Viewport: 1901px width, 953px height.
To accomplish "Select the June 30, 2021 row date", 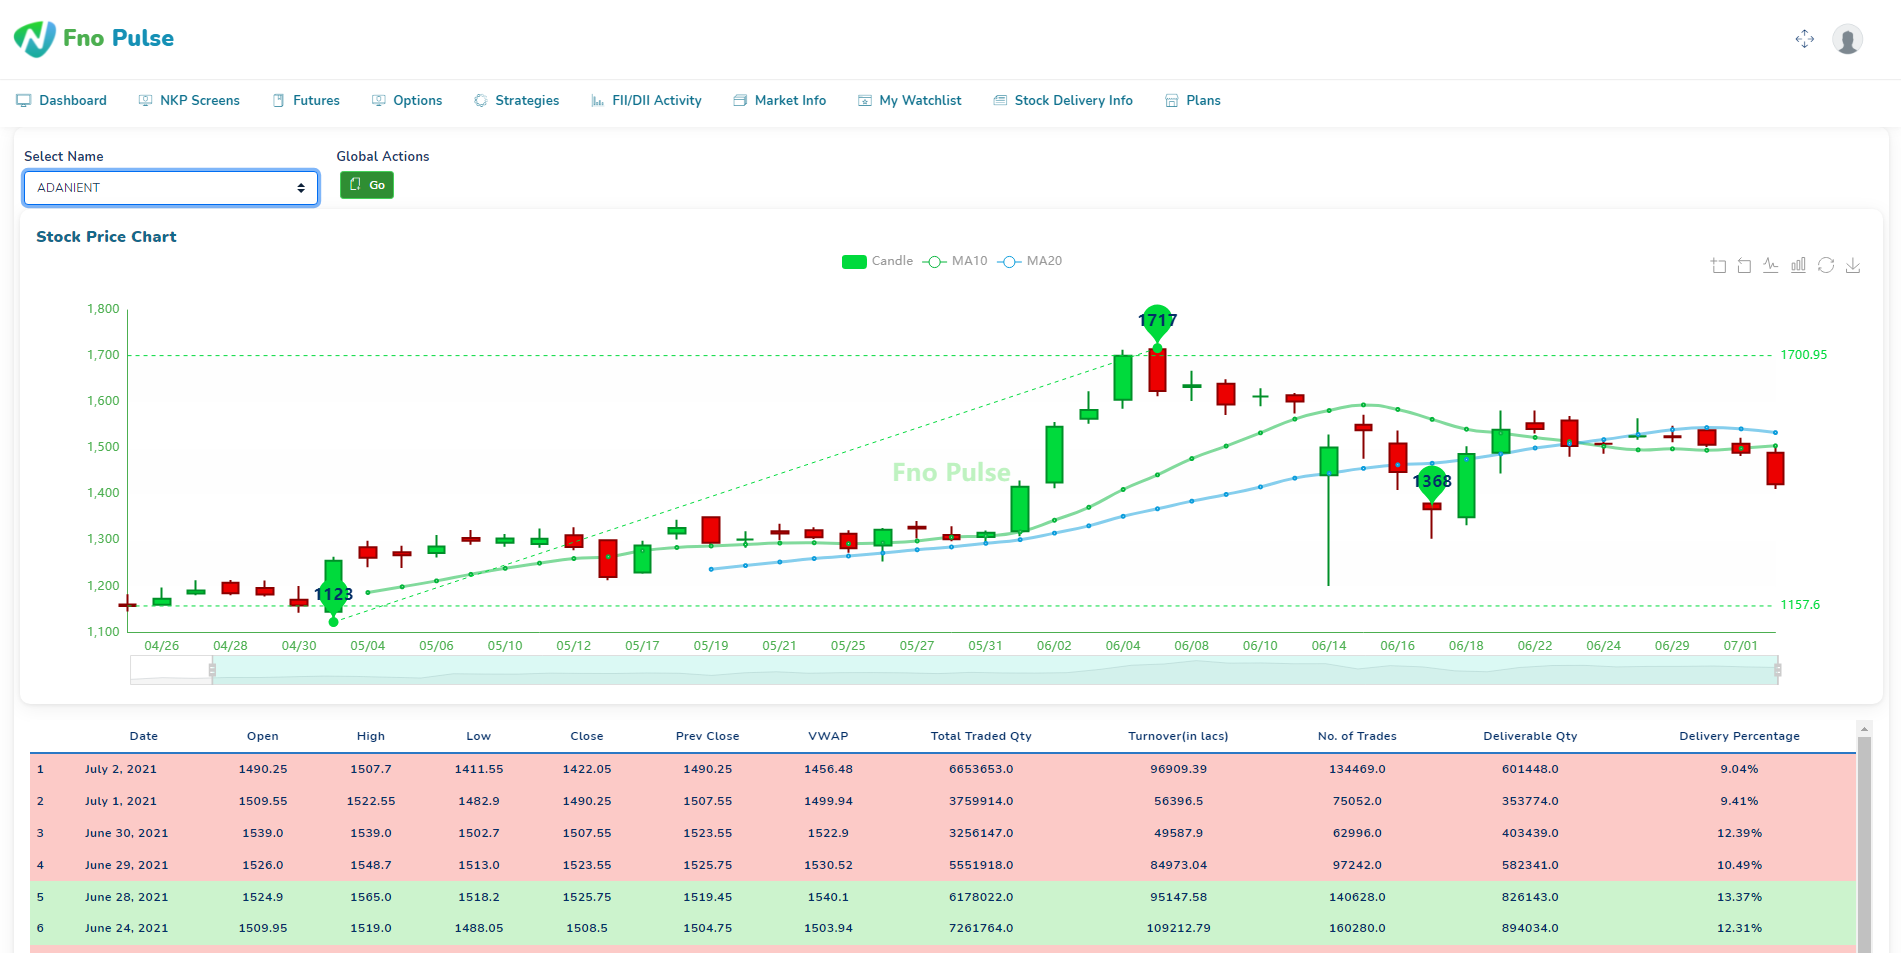I will tap(127, 833).
